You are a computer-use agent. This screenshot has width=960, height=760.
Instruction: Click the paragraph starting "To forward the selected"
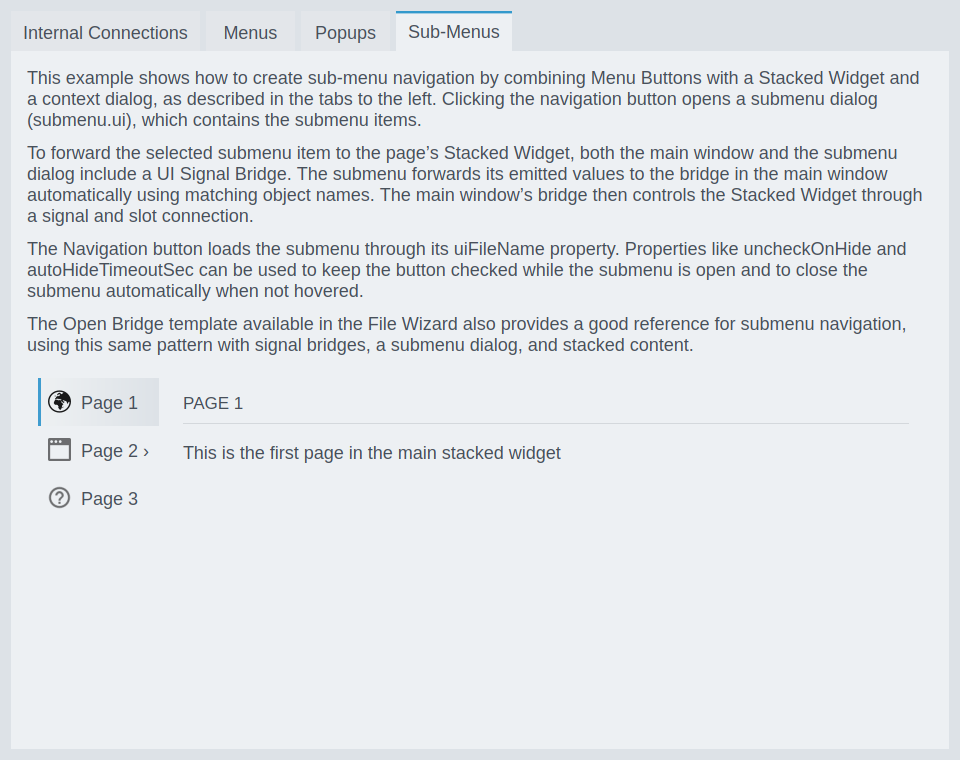(x=476, y=184)
